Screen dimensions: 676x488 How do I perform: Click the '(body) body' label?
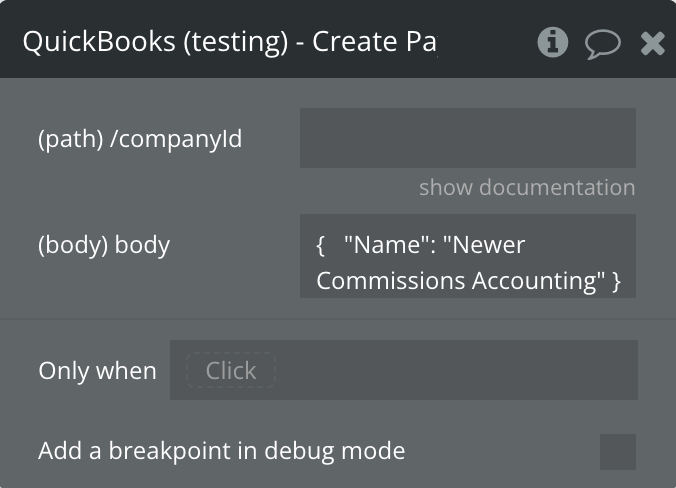click(104, 245)
